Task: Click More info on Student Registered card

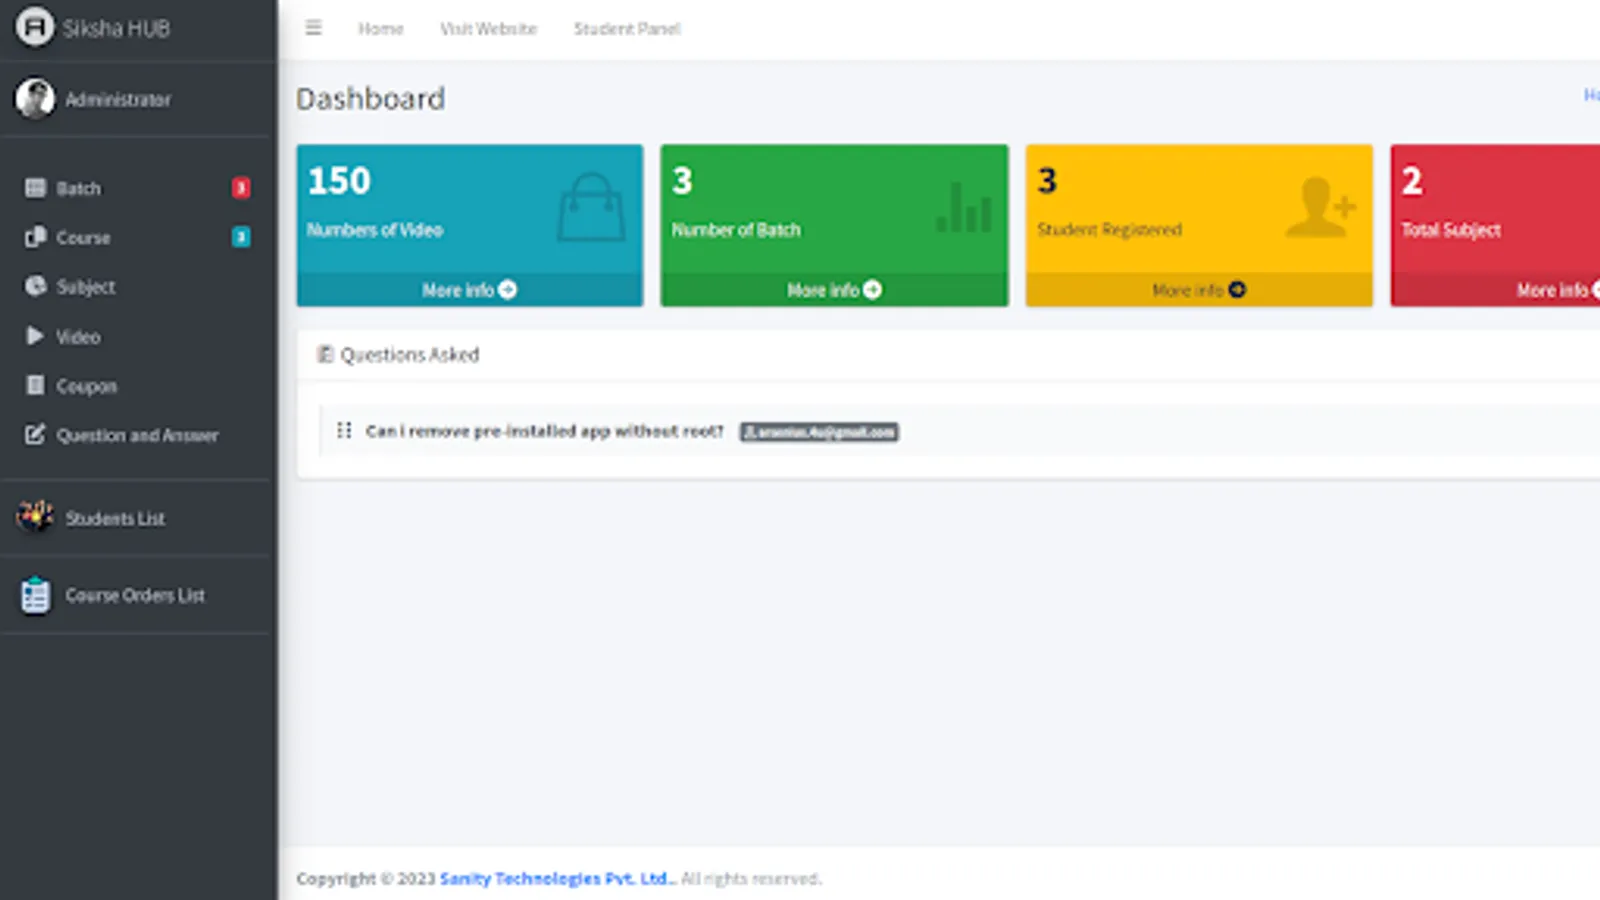Action: point(1199,290)
